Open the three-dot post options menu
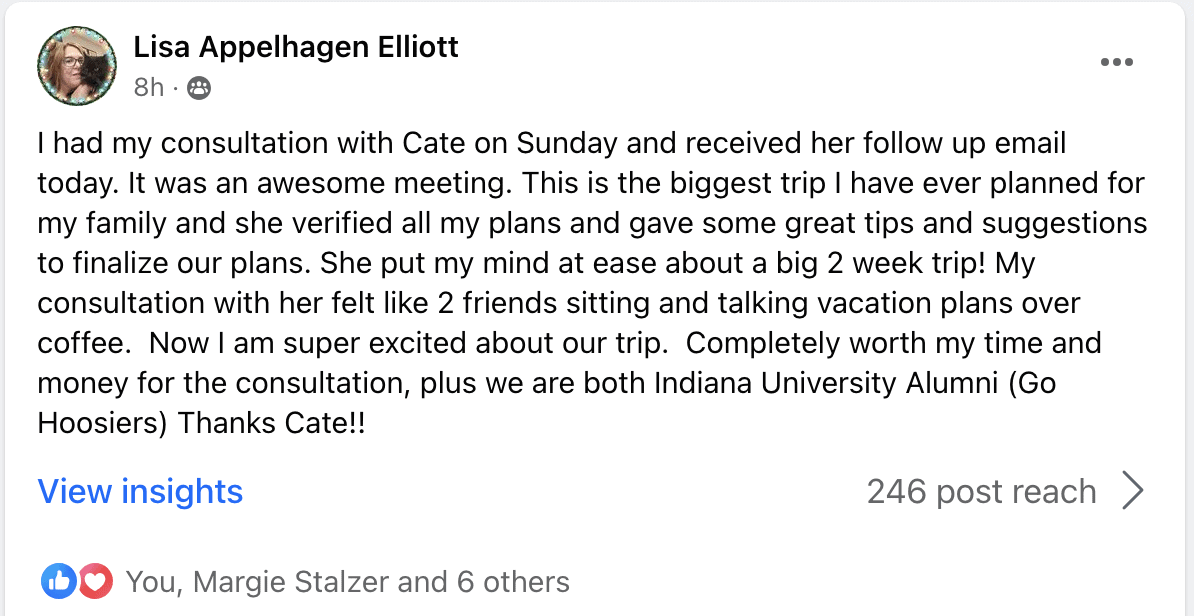The image size is (1194, 616). [x=1116, y=62]
